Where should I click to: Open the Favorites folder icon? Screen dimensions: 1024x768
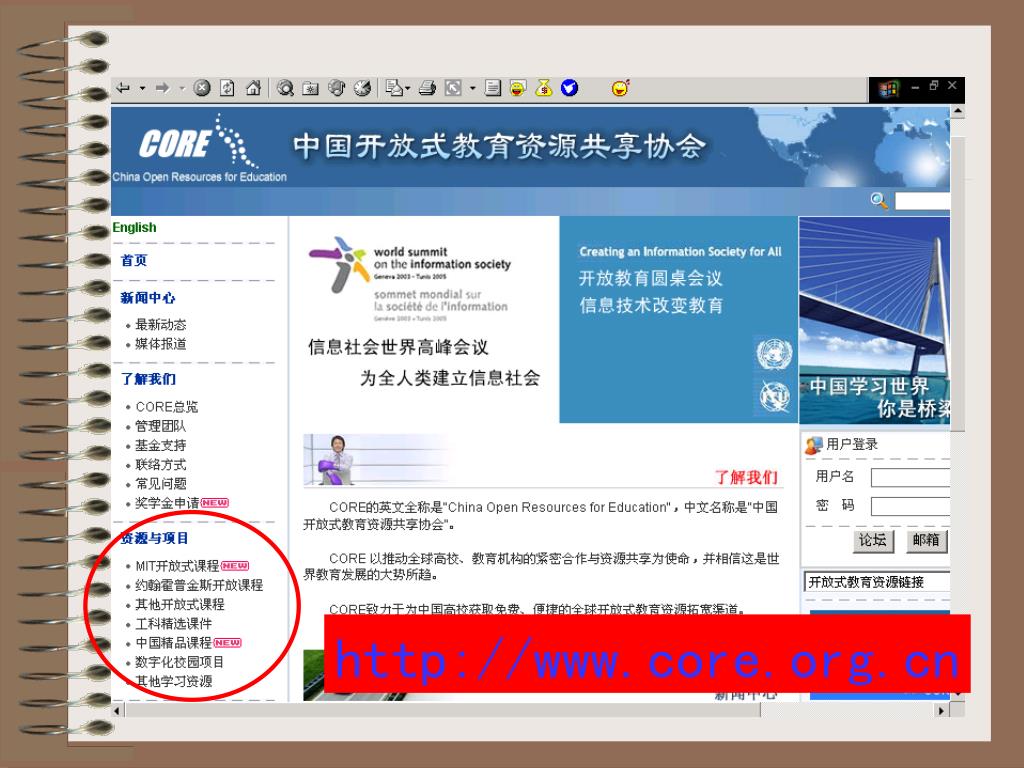pyautogui.click(x=311, y=88)
